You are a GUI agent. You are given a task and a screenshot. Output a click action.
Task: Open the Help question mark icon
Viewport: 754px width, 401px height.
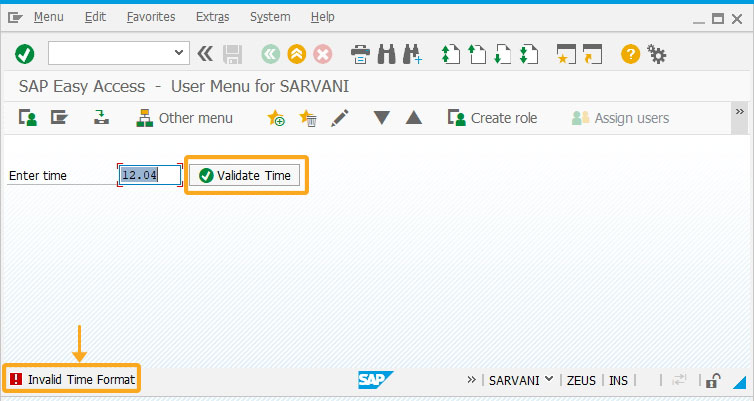(x=630, y=54)
